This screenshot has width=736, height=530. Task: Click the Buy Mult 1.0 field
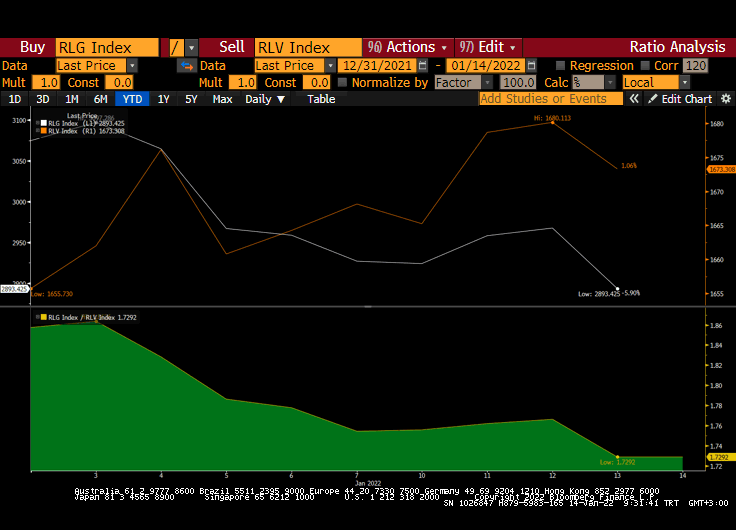point(46,83)
